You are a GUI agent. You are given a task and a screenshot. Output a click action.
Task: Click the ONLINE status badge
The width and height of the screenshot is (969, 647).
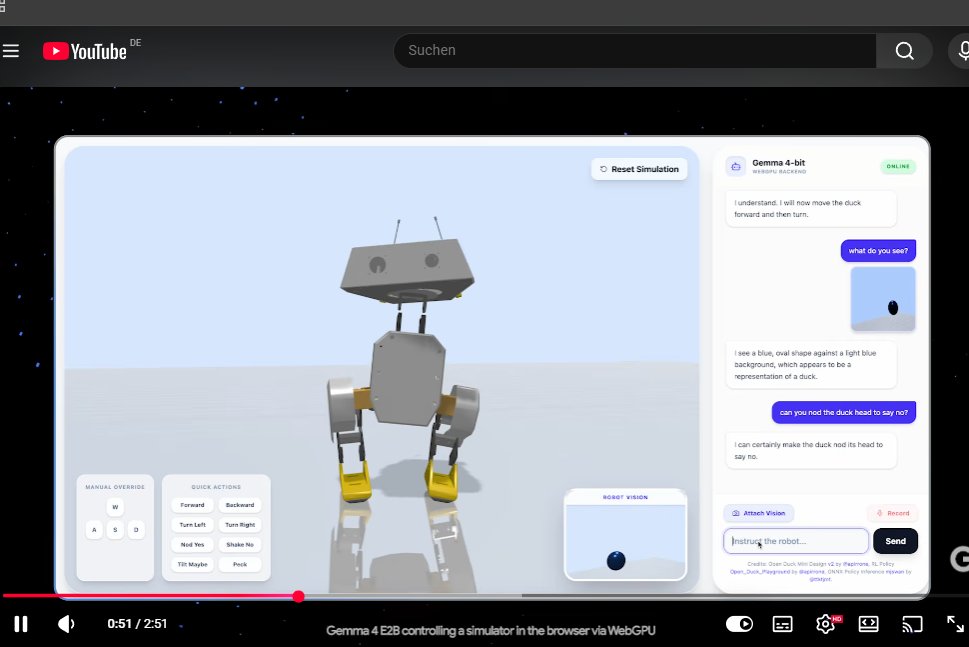898,166
